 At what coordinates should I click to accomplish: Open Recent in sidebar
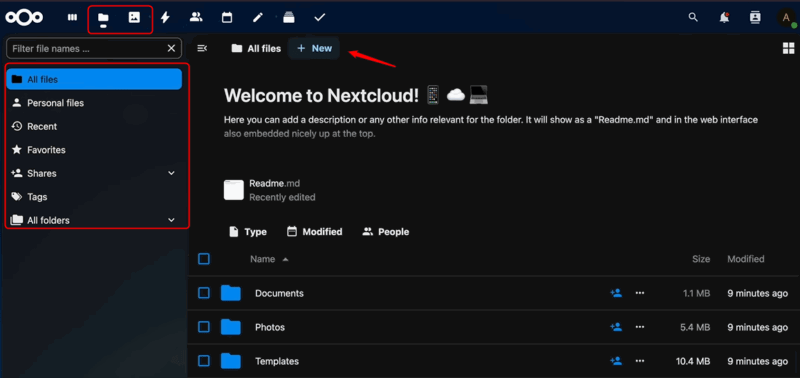click(94, 126)
